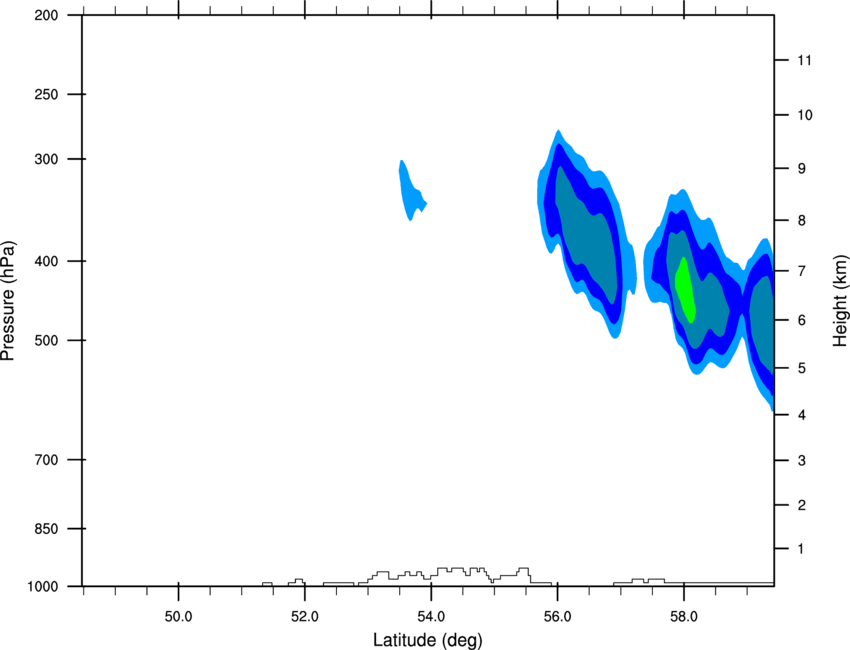Click the 6 km height label
This screenshot has width=850, height=650.
point(802,320)
